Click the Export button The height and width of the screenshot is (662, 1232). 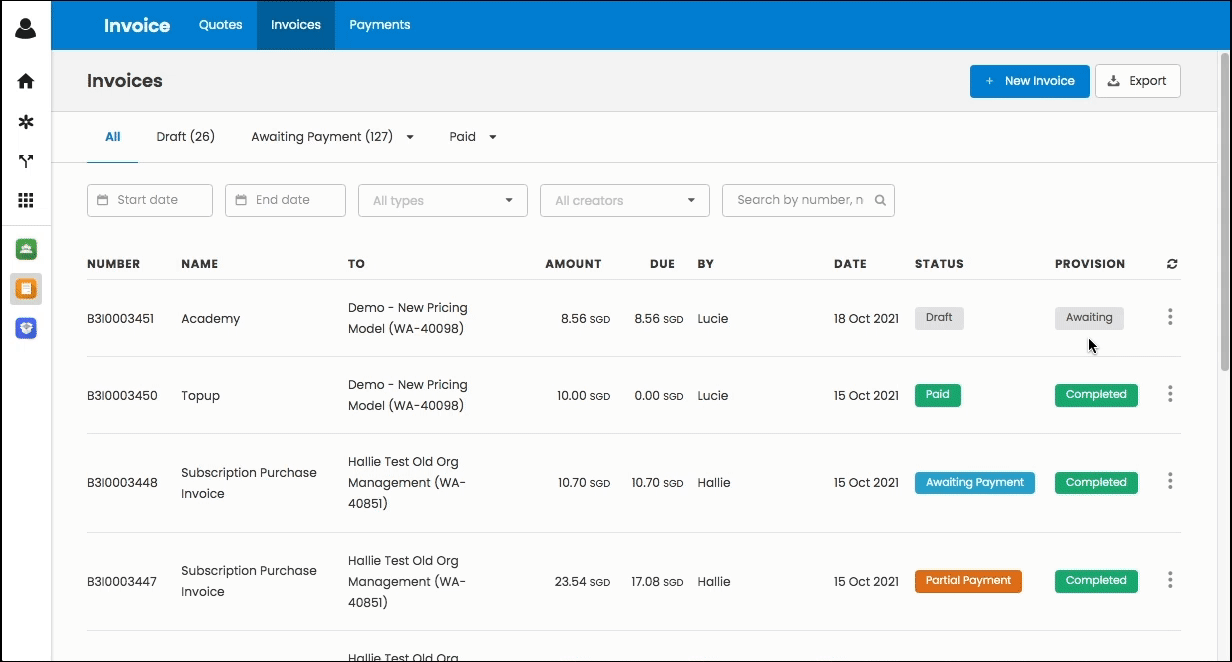1138,81
